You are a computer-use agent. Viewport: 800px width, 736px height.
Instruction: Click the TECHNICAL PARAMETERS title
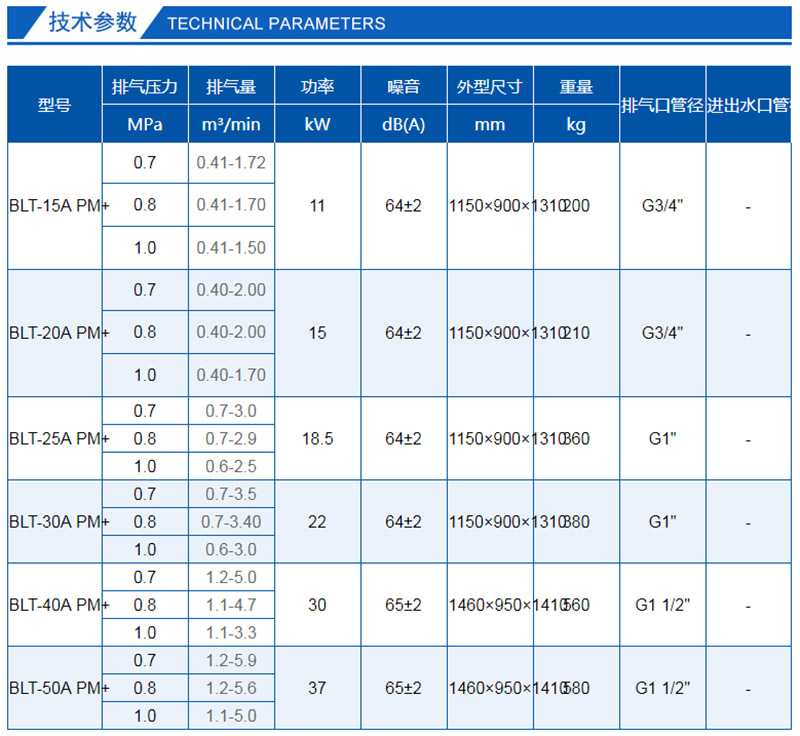(x=276, y=23)
